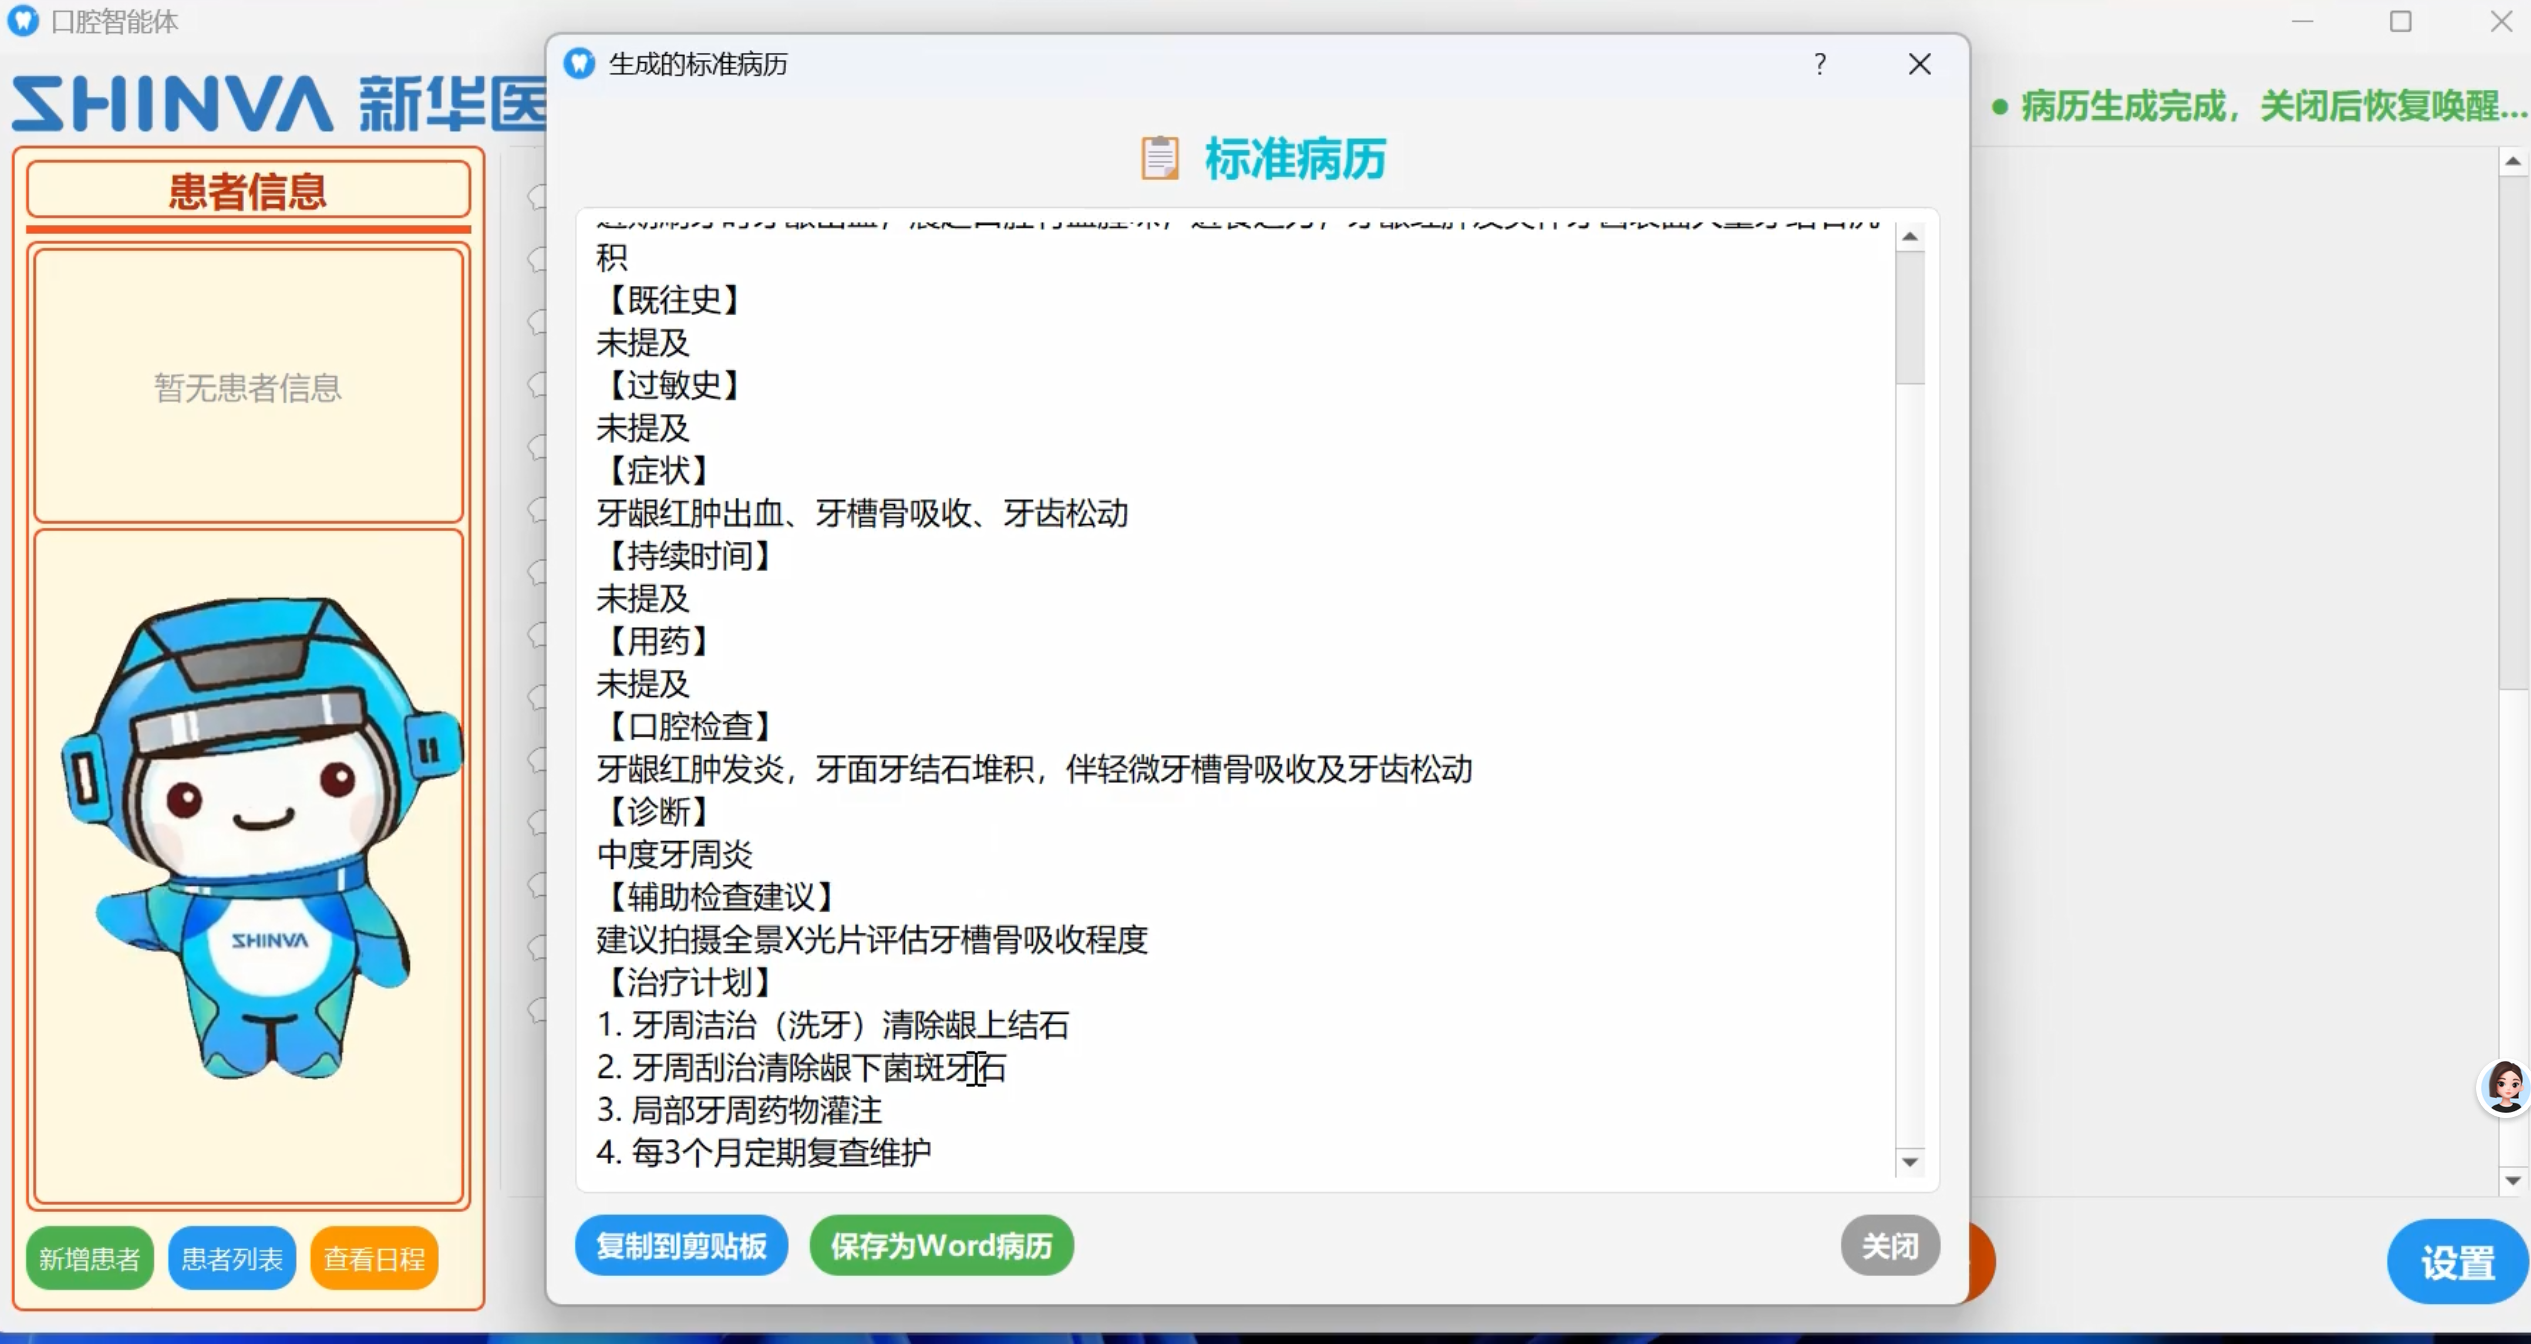Click the 病历生成完成 status message
The image size is (2531, 1344).
tap(2258, 106)
